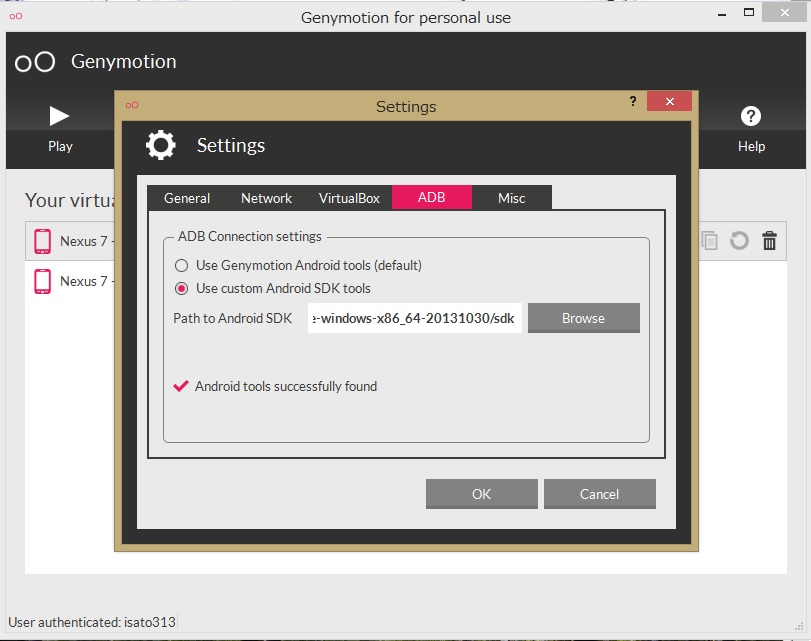Click the 'Path to Android SDK' label
Viewport: 811px width, 641px height.
[x=233, y=318]
